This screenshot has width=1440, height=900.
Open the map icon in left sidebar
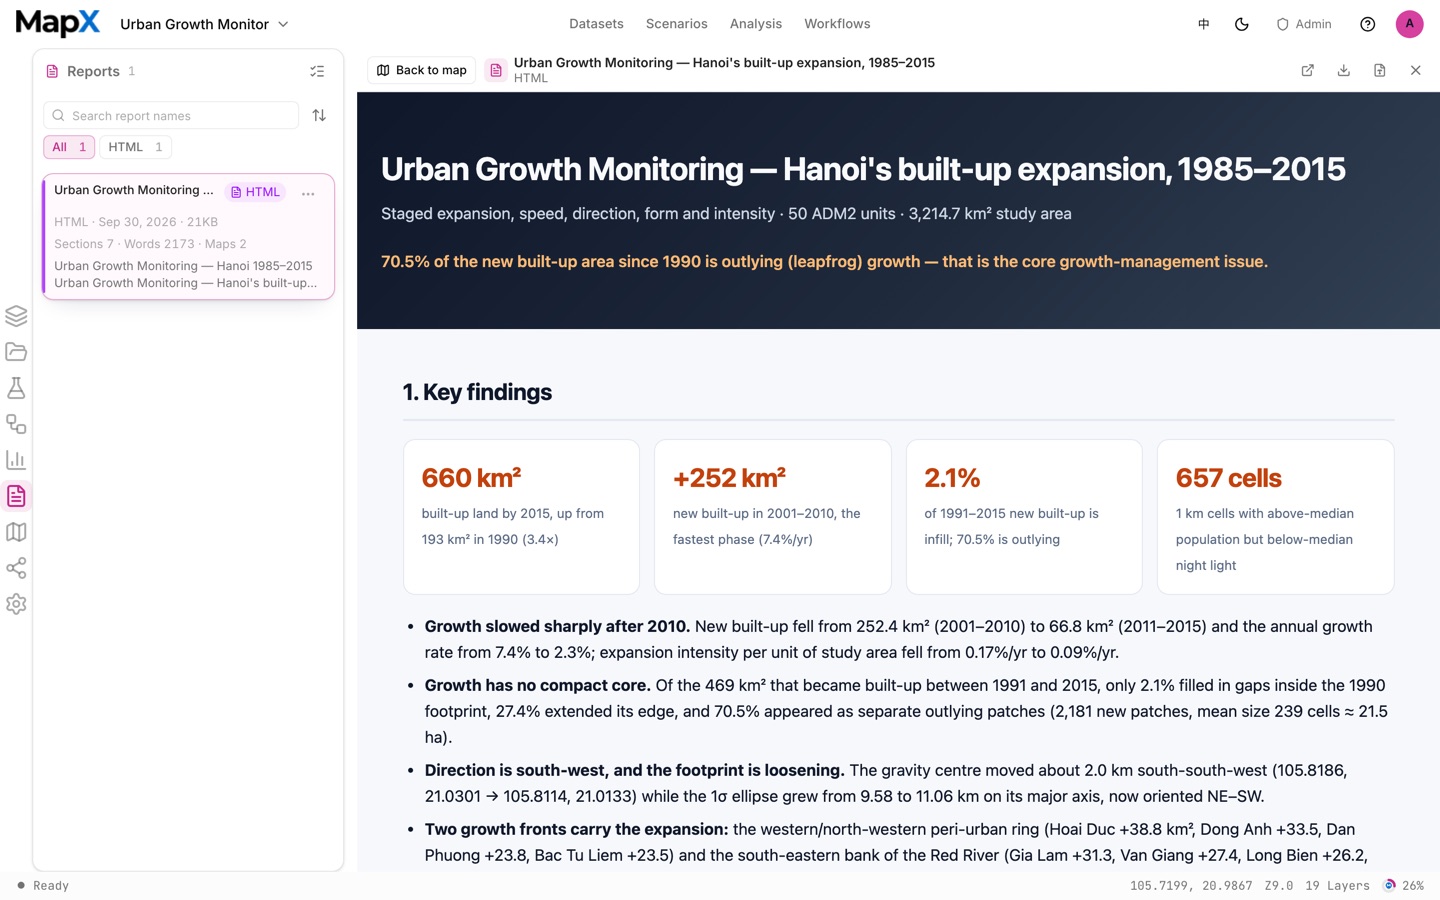(16, 532)
